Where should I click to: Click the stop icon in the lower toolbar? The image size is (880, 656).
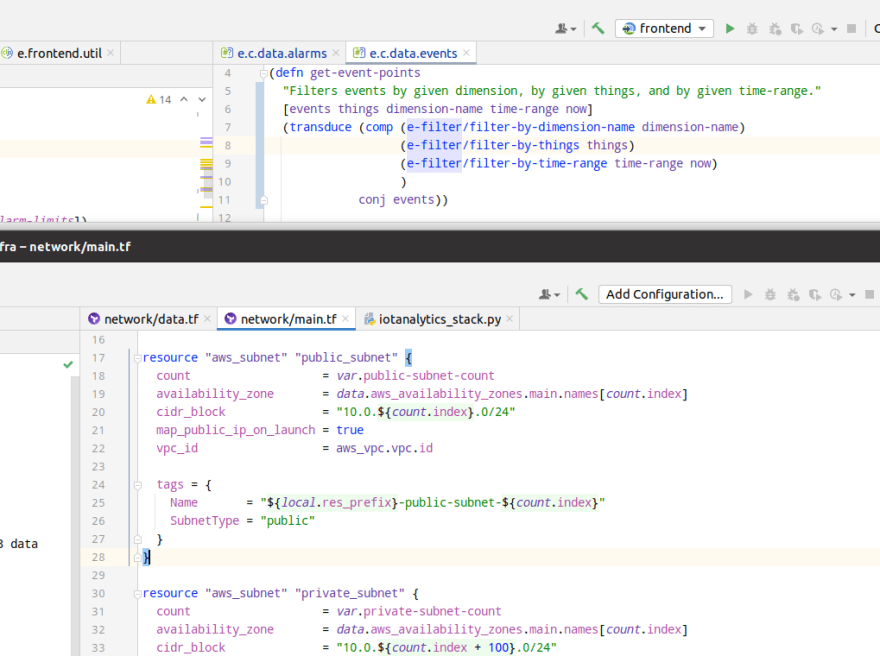pyautogui.click(x=869, y=295)
